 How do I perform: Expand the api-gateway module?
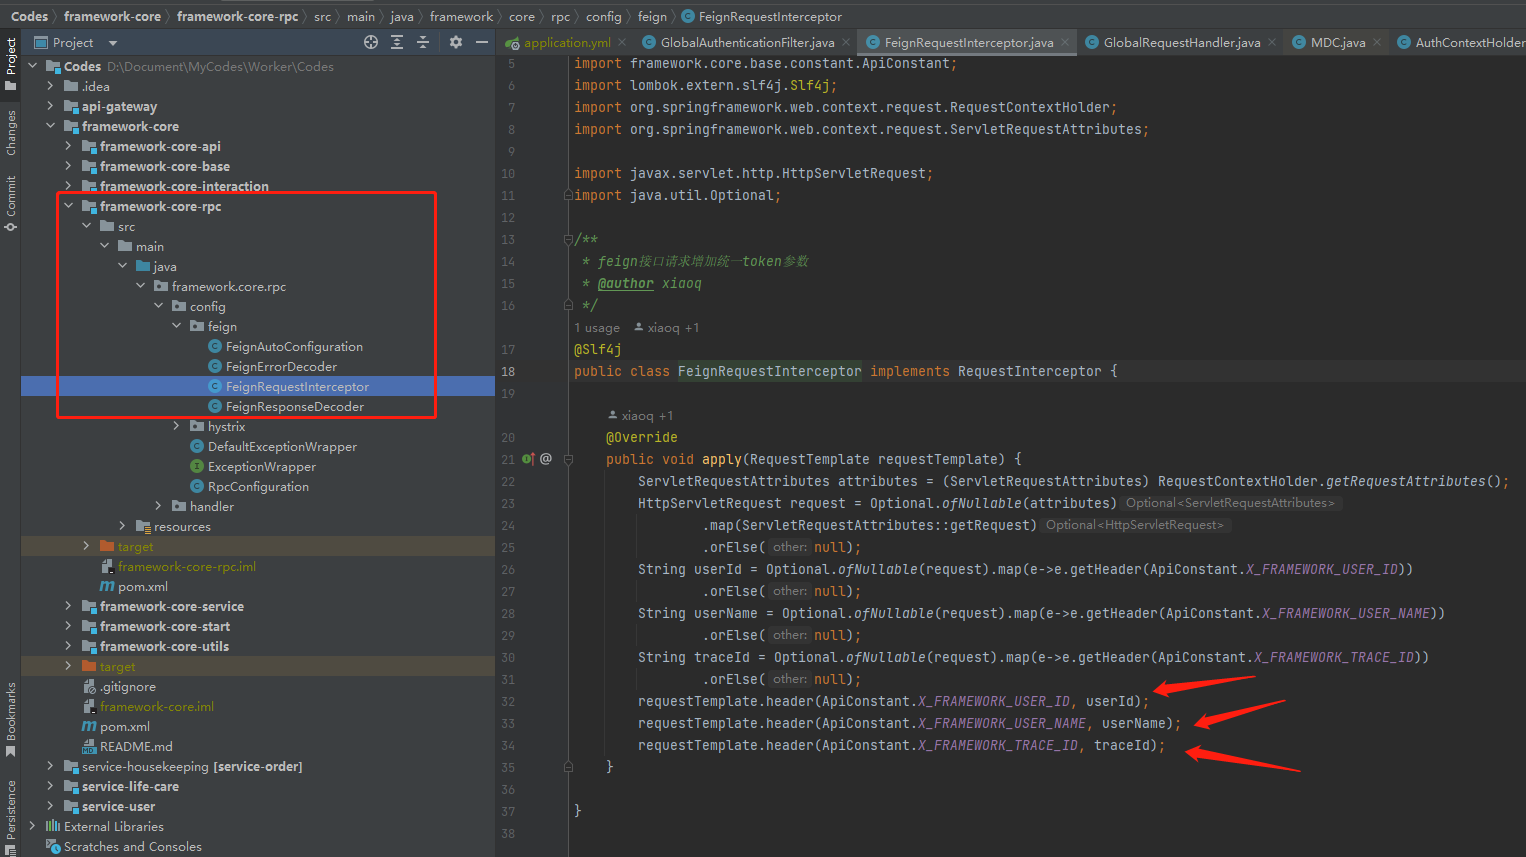pos(51,106)
